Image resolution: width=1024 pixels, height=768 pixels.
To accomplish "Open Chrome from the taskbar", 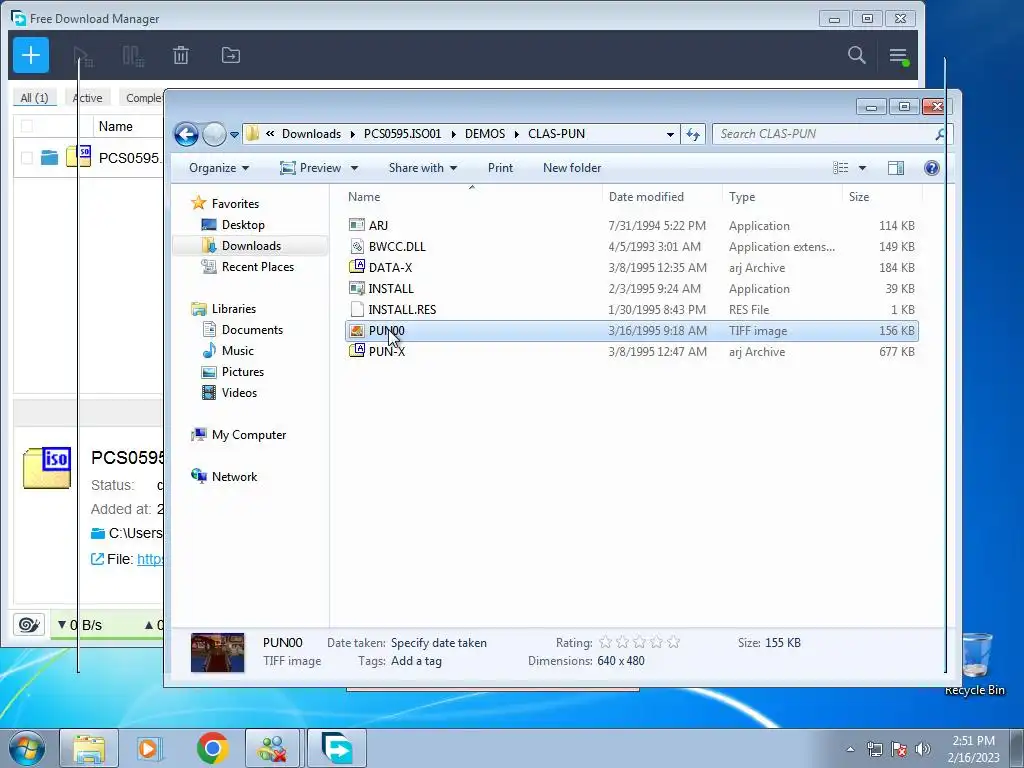I will click(x=212, y=748).
